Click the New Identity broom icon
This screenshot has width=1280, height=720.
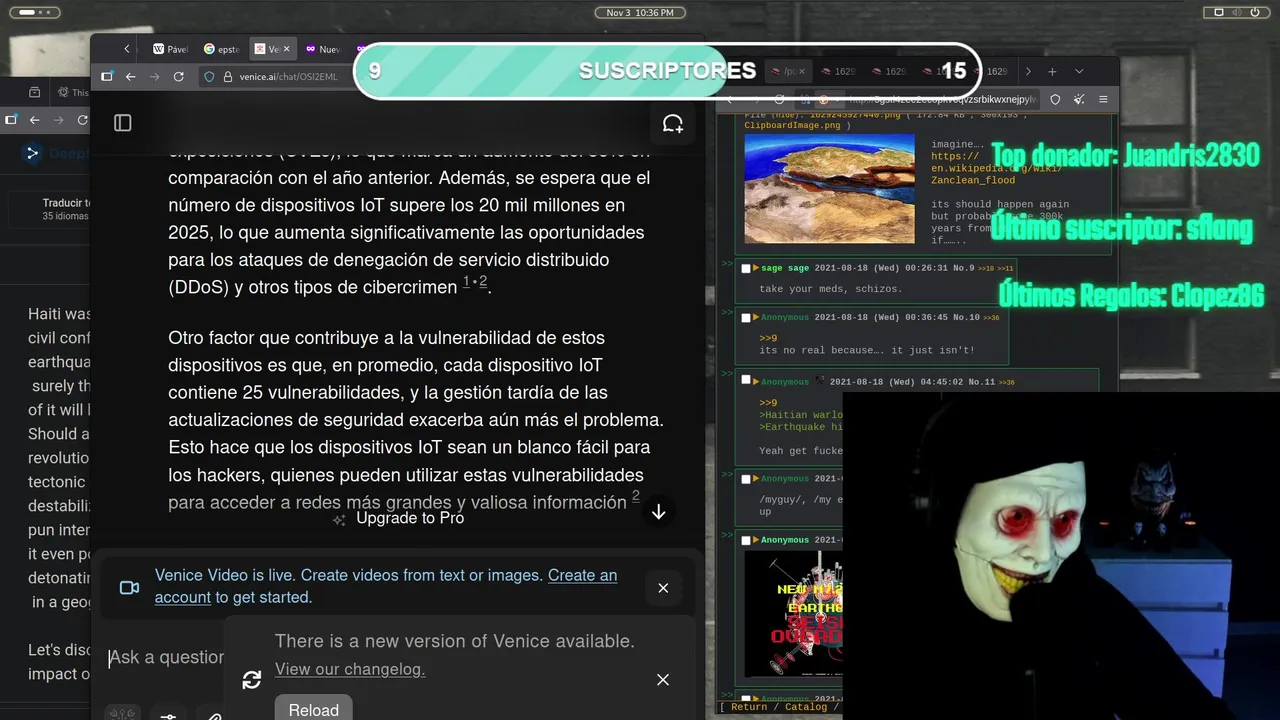[x=1079, y=99]
